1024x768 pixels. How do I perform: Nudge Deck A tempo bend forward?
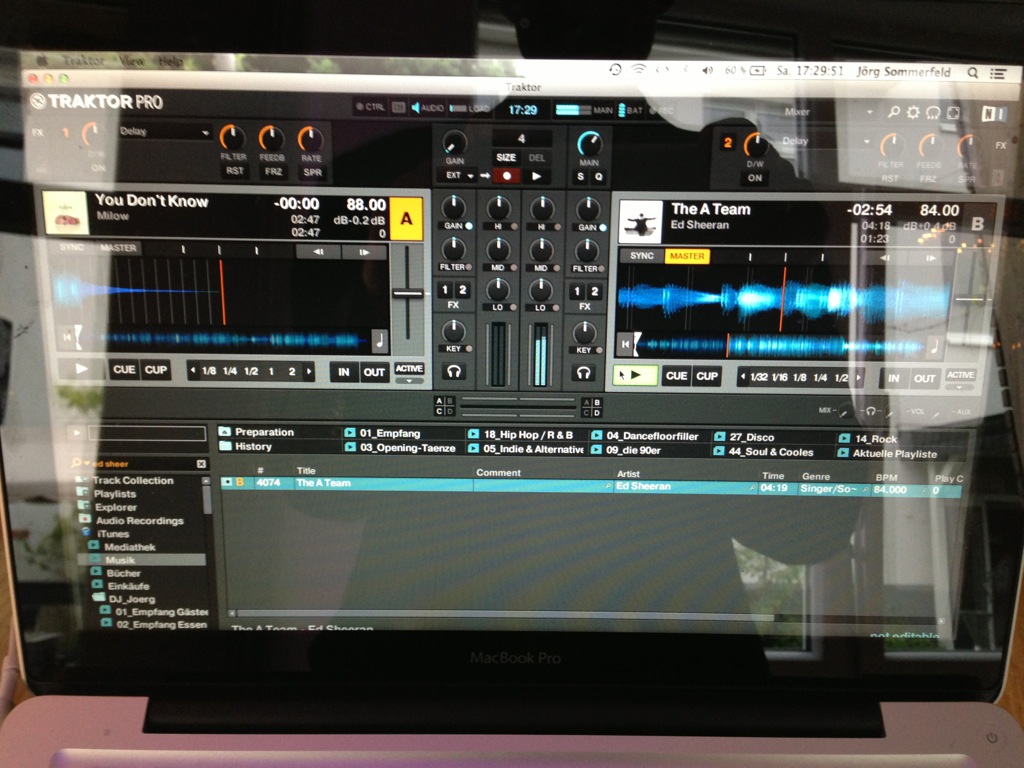point(364,251)
